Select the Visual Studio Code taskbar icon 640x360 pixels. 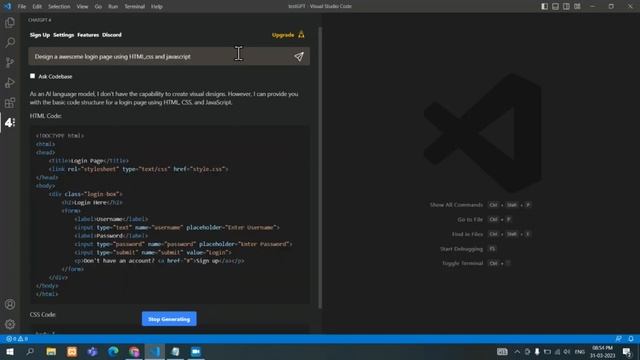[155, 351]
